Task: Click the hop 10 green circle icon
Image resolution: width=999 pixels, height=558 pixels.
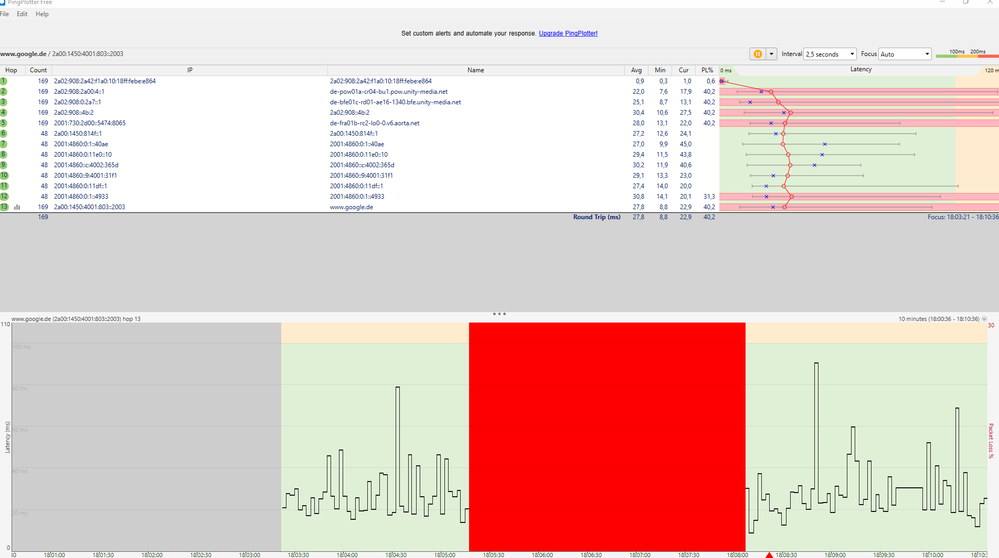Action: tap(4, 175)
